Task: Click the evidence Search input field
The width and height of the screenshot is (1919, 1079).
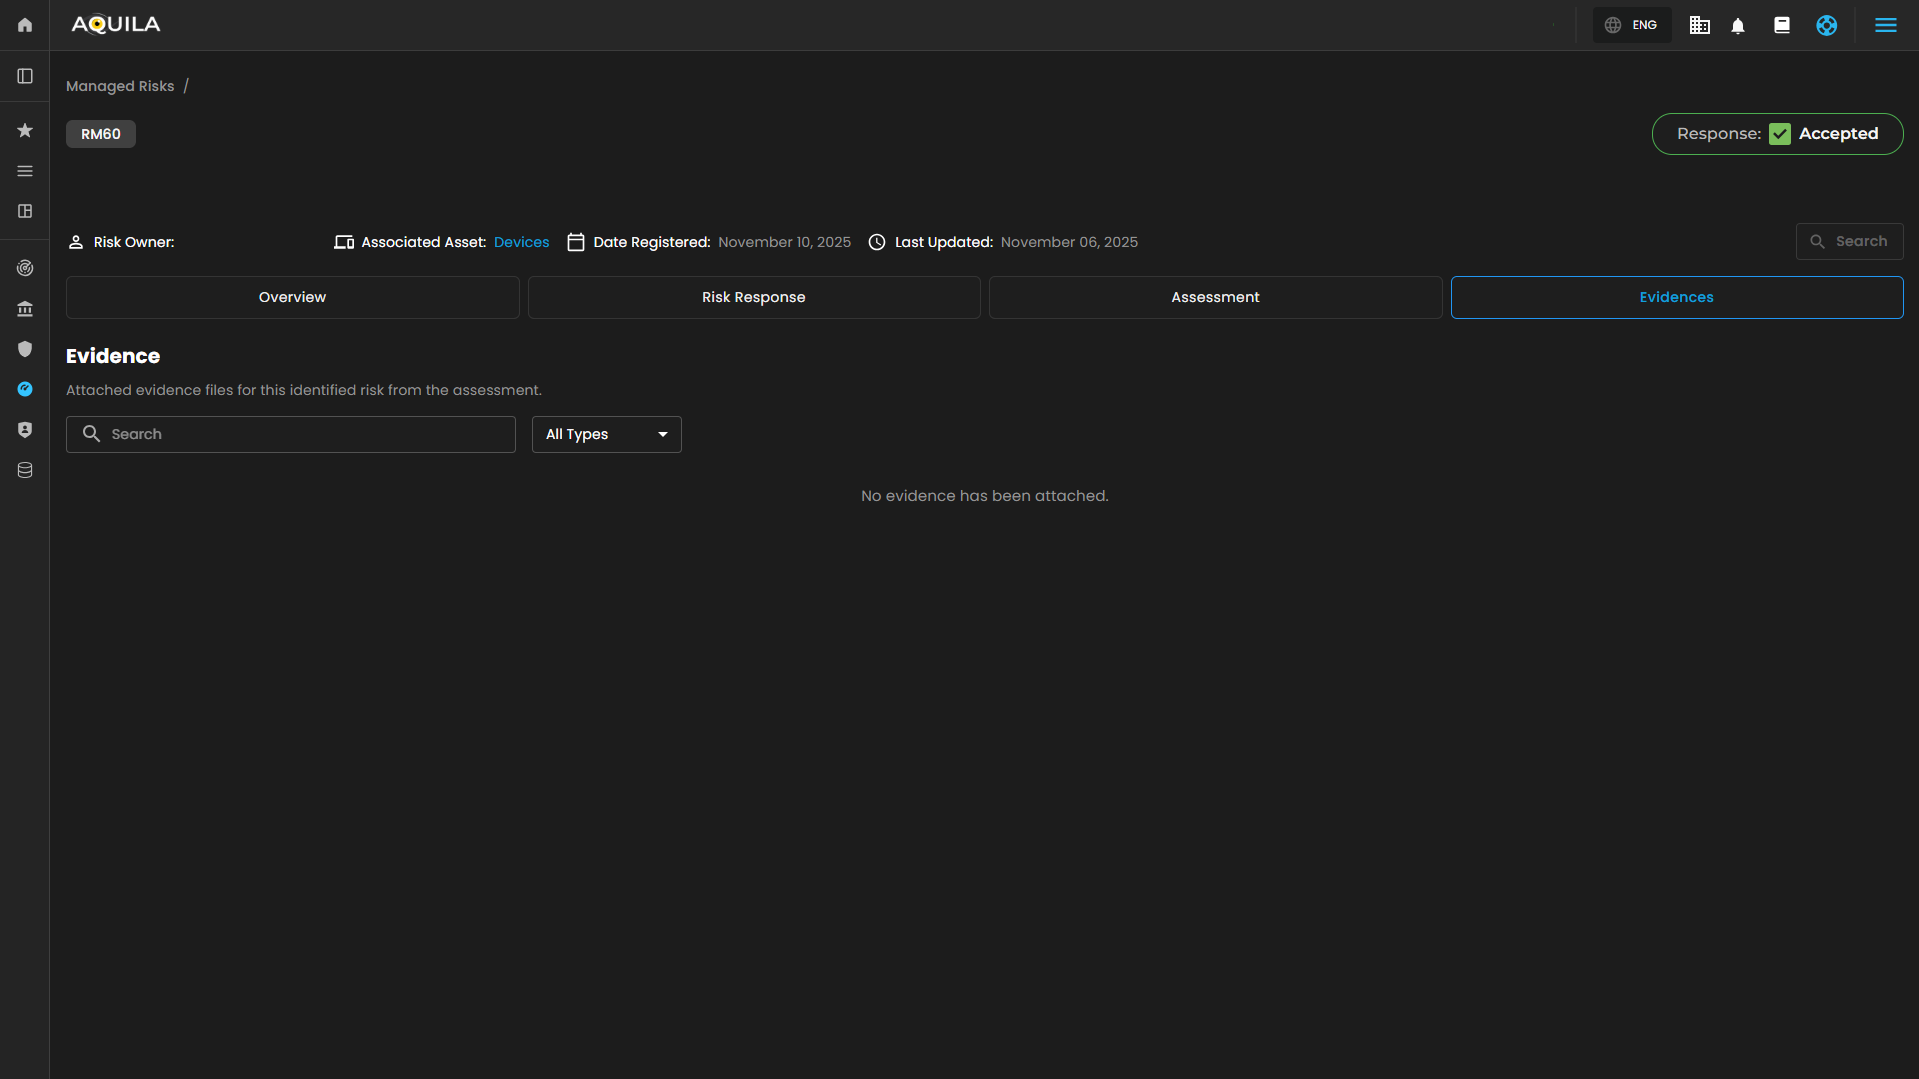Action: point(300,434)
